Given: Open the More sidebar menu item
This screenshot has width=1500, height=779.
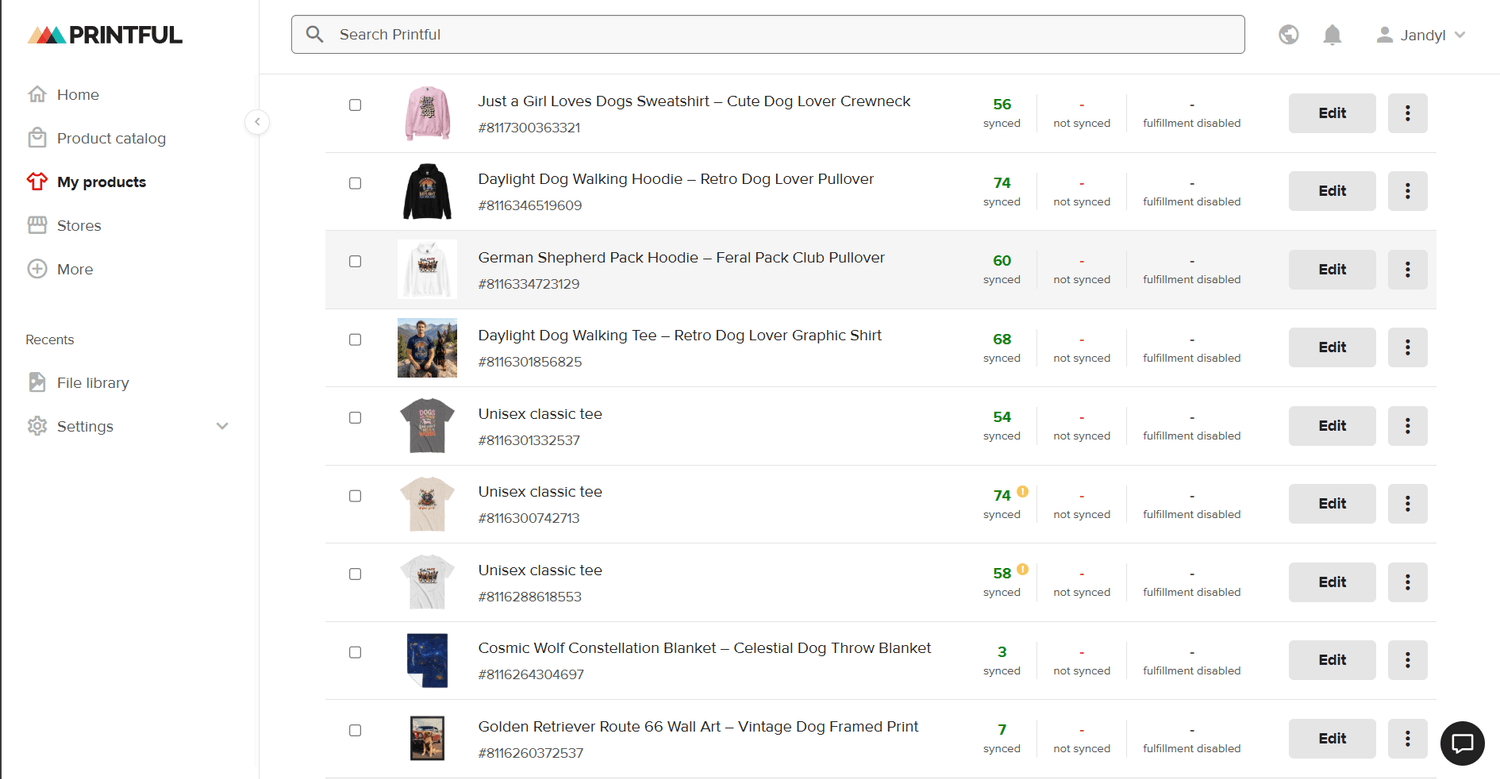Looking at the screenshot, I should 74,269.
